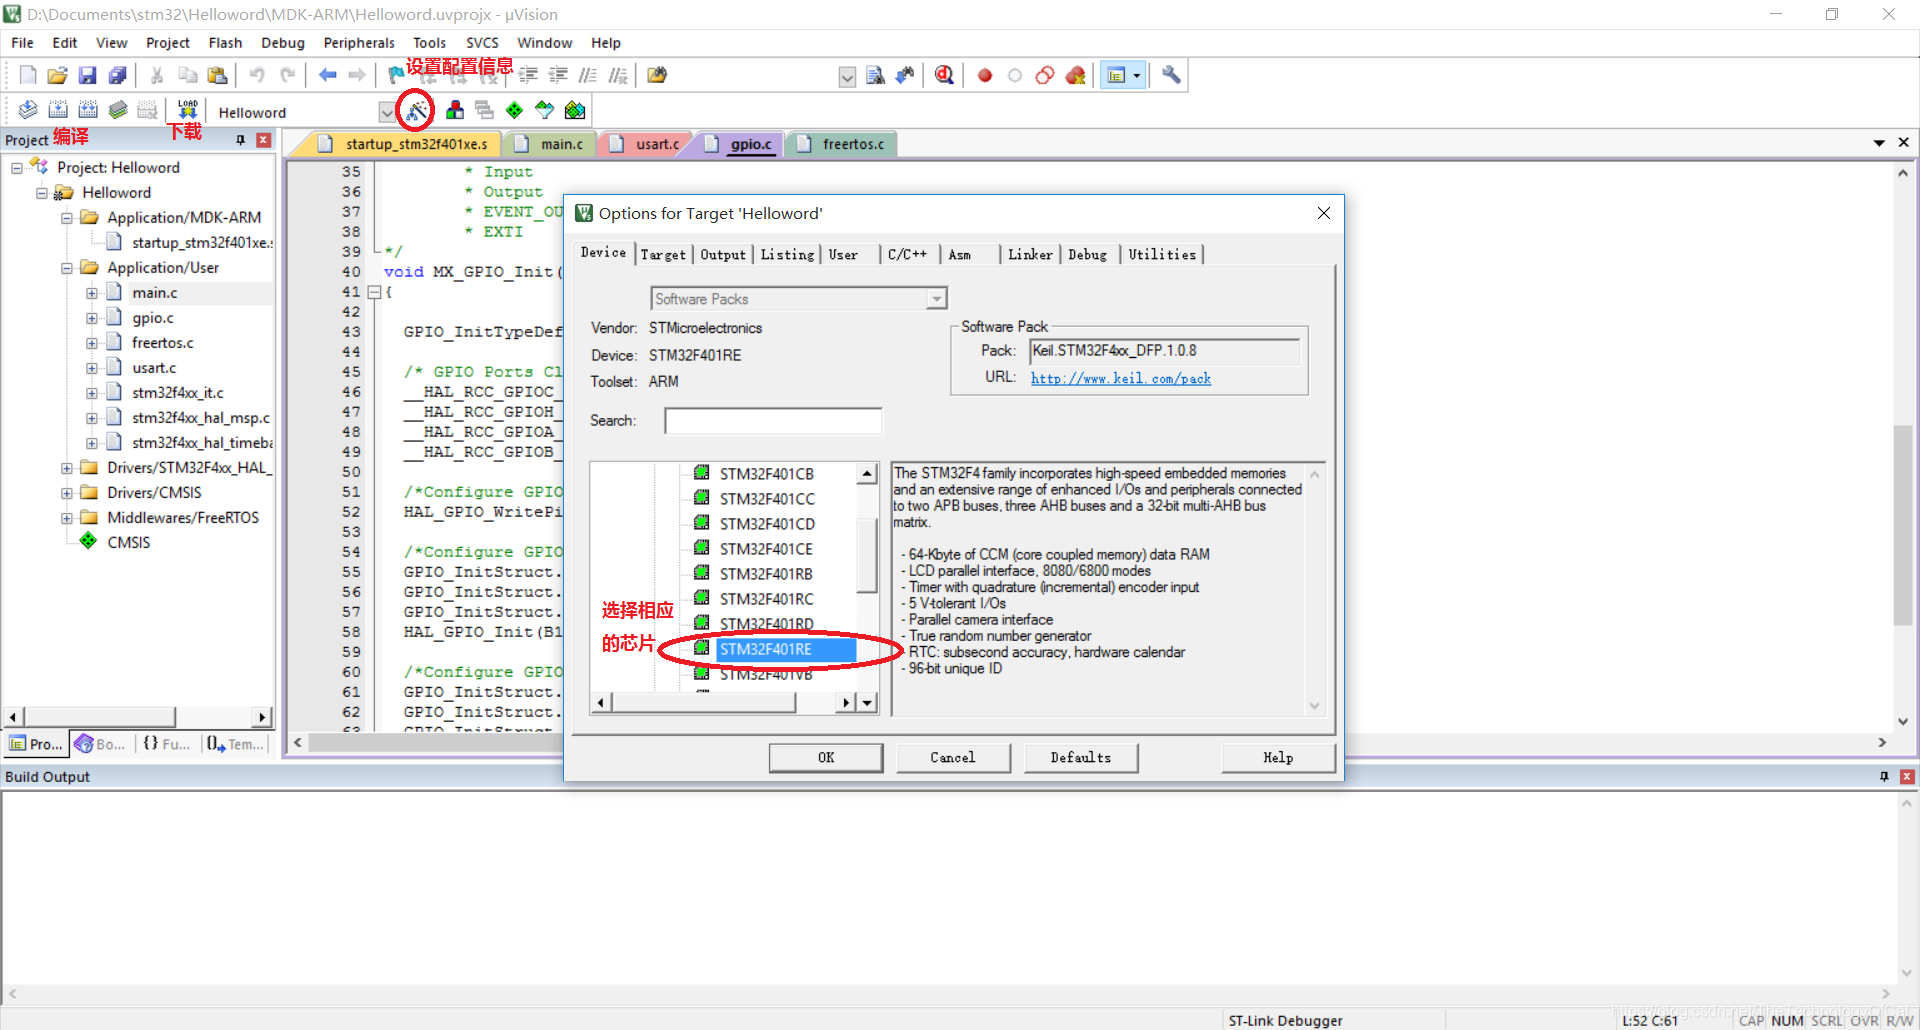The image size is (1920, 1030).
Task: Click the device list vertical scrollbar thumb
Action: click(x=868, y=557)
